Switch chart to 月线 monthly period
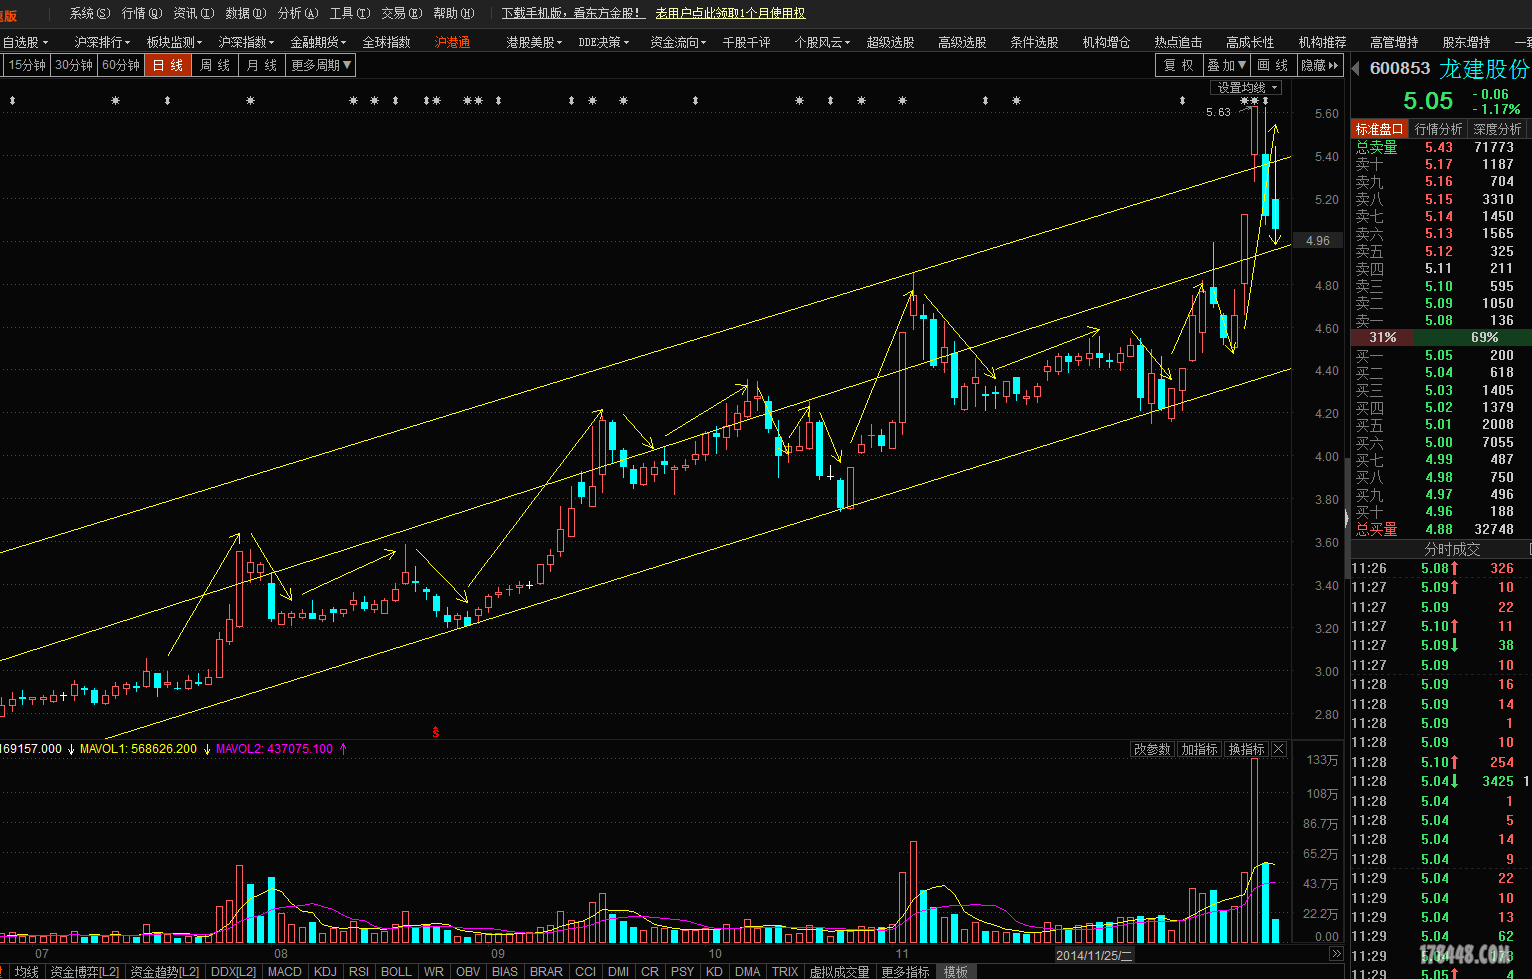1532x979 pixels. [x=262, y=65]
